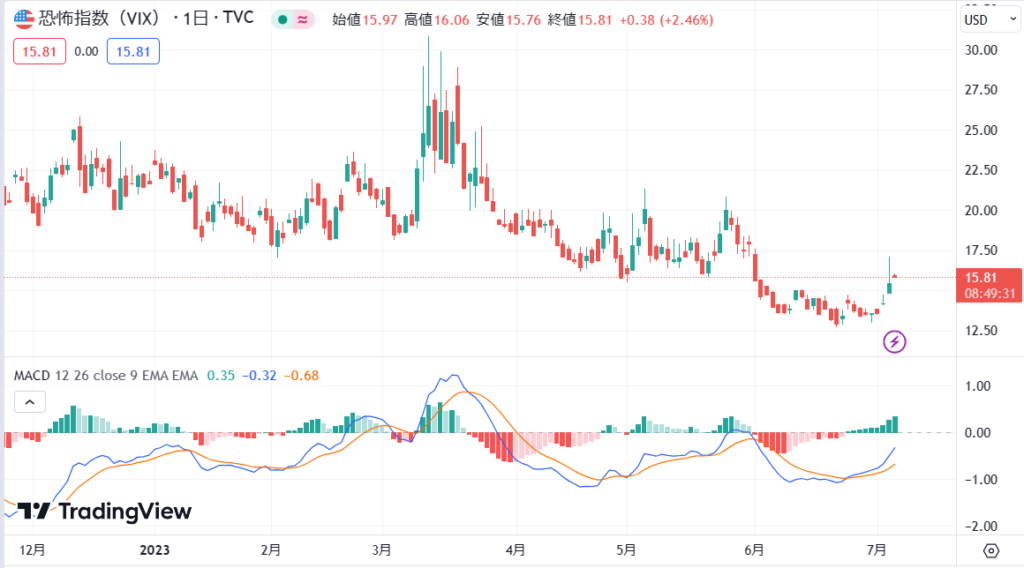Image resolution: width=1024 pixels, height=568 pixels.
Task: Click the 1.00 MACD axis label
Action: (x=978, y=386)
